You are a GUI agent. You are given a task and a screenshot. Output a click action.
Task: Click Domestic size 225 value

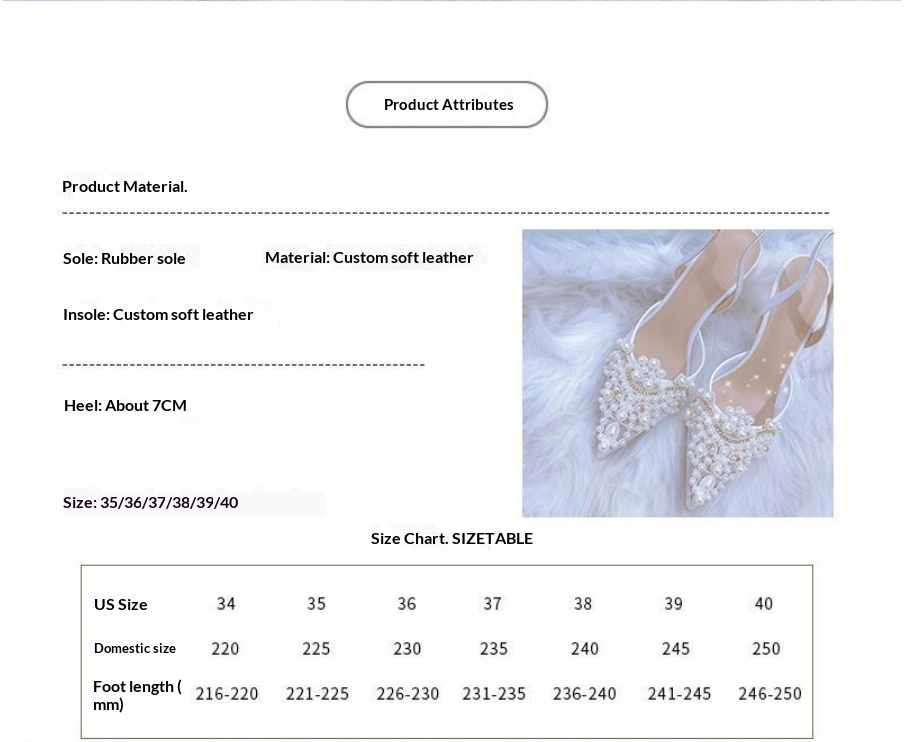pos(316,648)
